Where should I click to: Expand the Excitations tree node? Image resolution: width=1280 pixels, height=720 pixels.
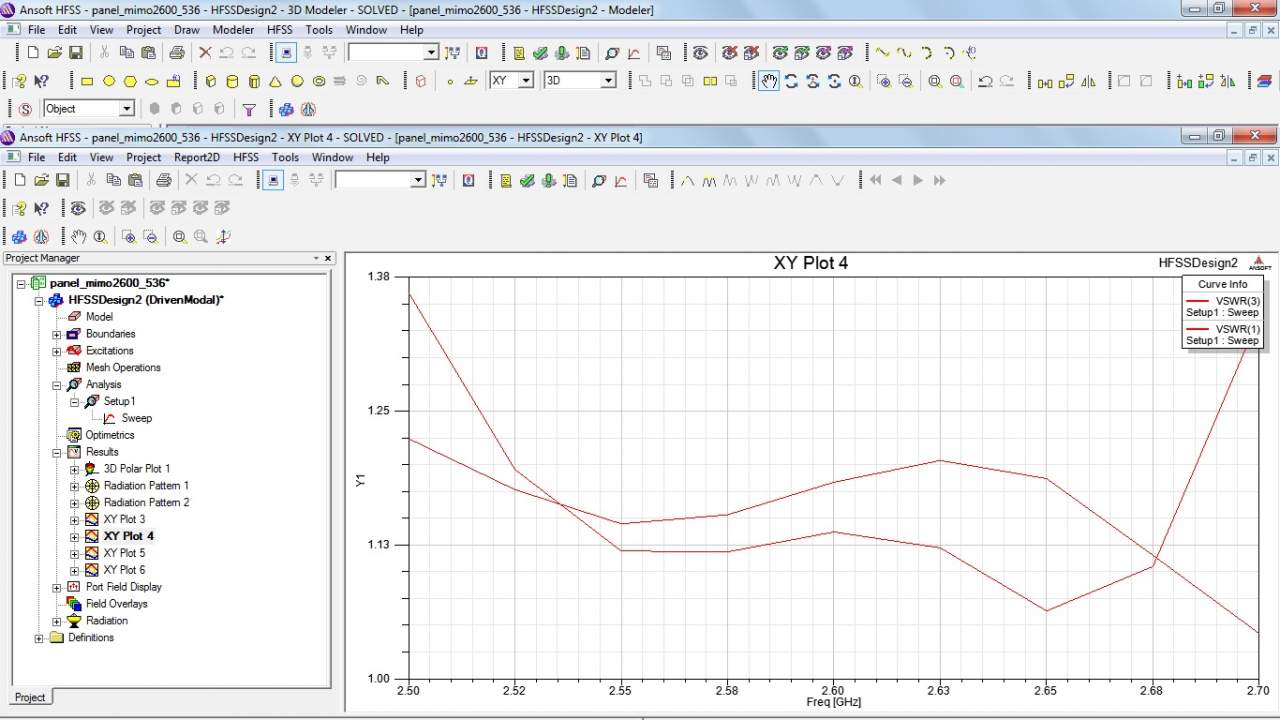[x=57, y=351]
